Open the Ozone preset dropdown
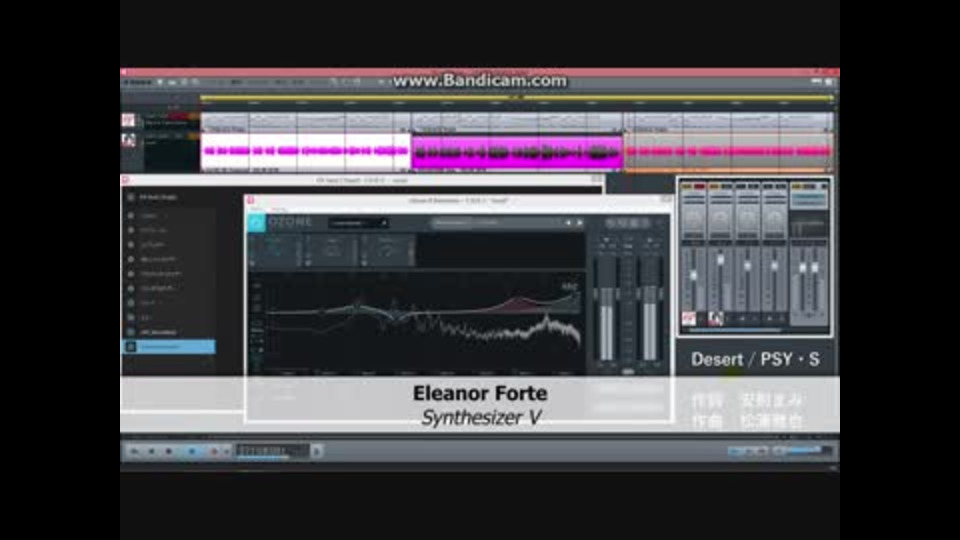The width and height of the screenshot is (960, 540). 358,223
